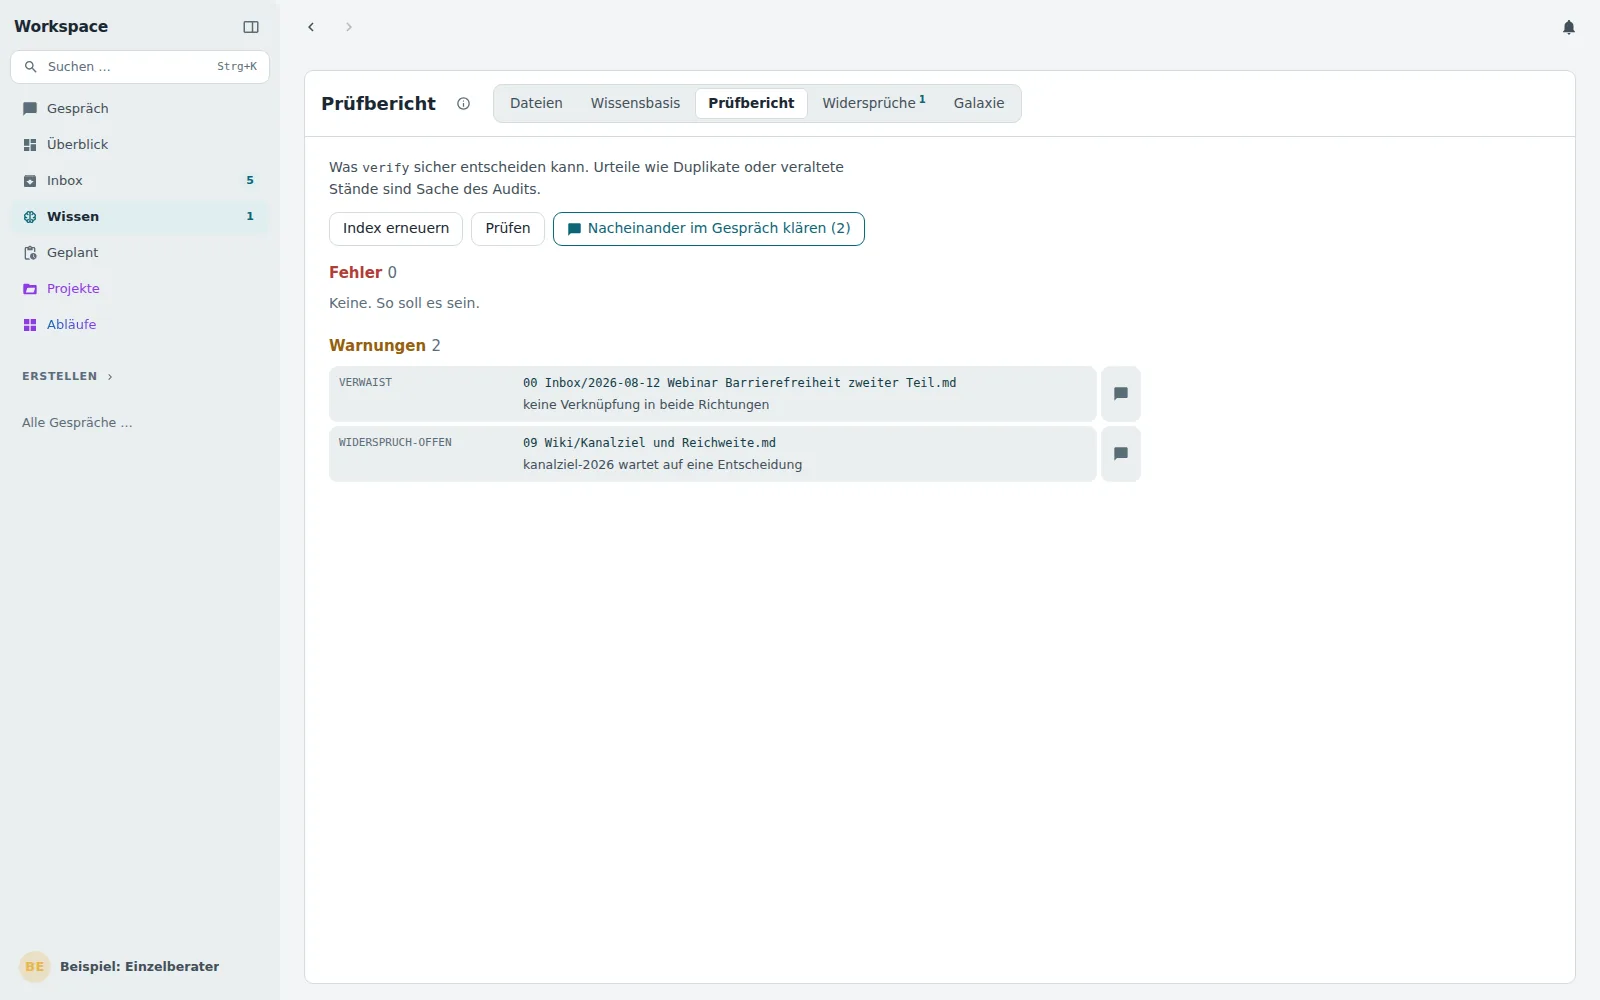Open the Widersprüche tab
The image size is (1600, 1000).
pos(874,103)
